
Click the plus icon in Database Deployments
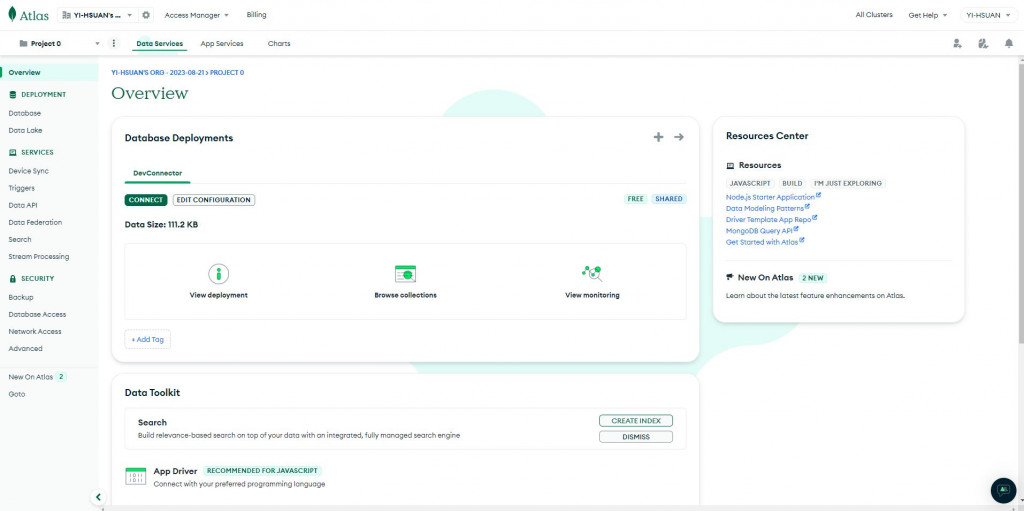pos(658,137)
